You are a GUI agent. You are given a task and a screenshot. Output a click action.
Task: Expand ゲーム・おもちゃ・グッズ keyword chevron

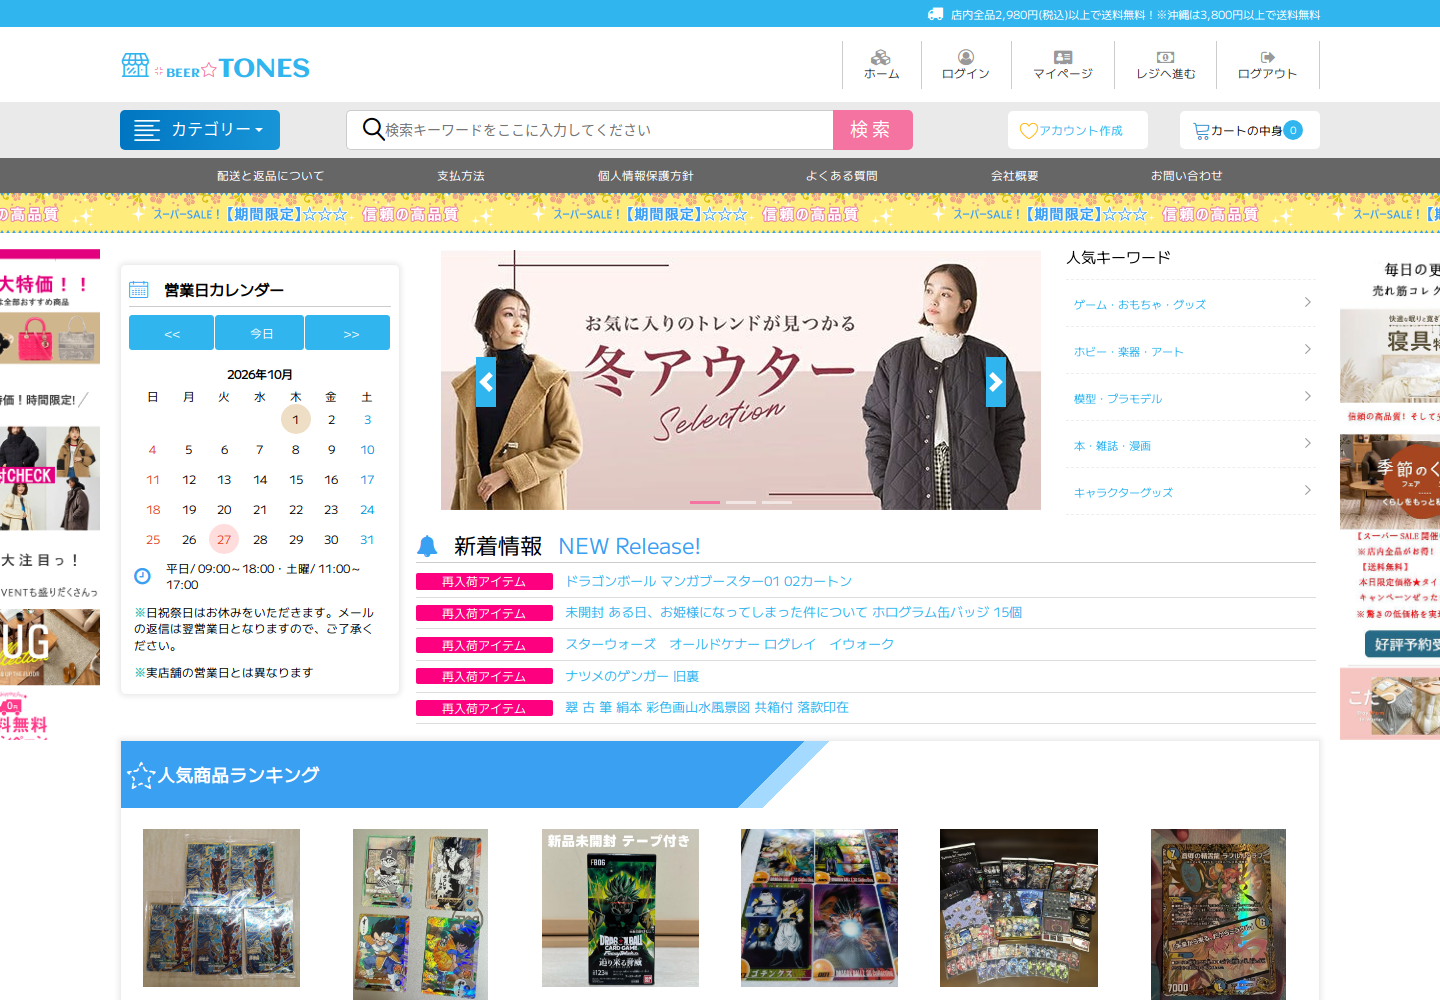click(x=1308, y=302)
